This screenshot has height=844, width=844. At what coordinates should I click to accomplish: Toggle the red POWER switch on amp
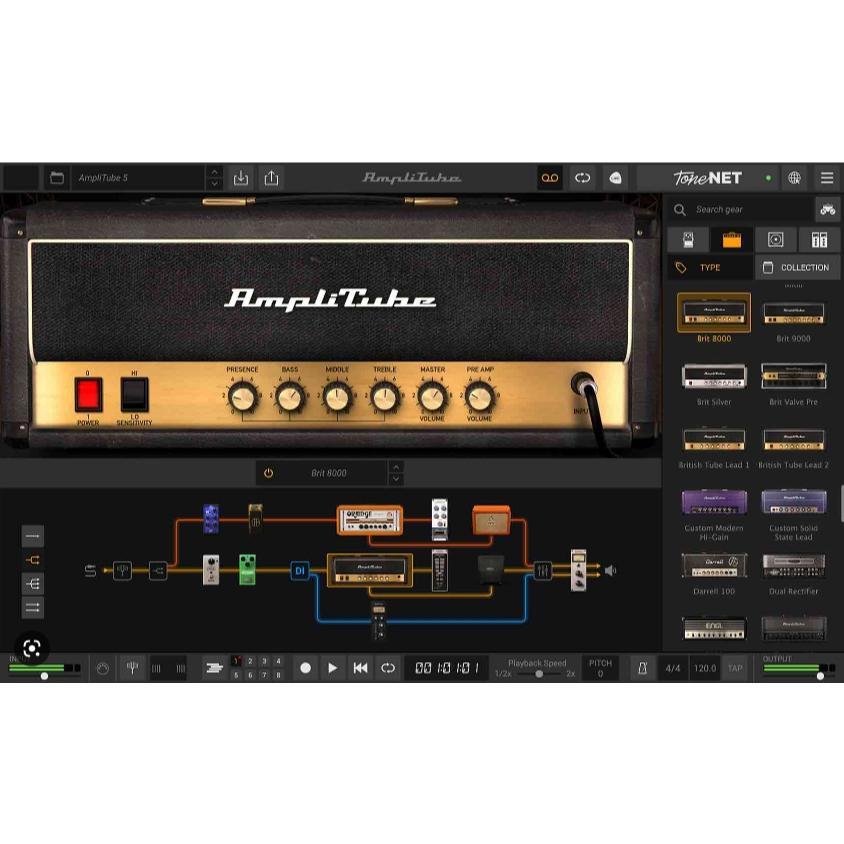[x=88, y=395]
